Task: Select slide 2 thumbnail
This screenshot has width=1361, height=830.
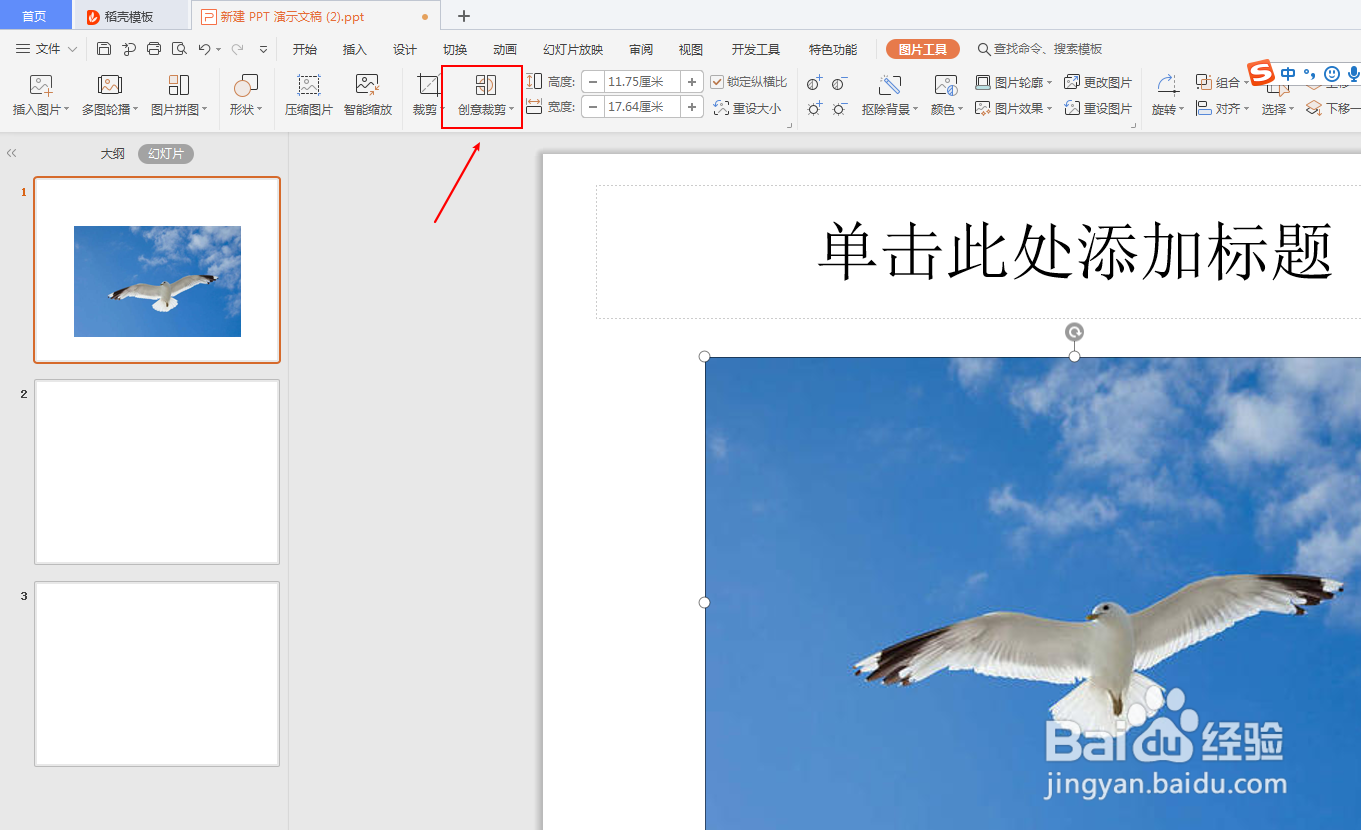Action: pyautogui.click(x=157, y=472)
